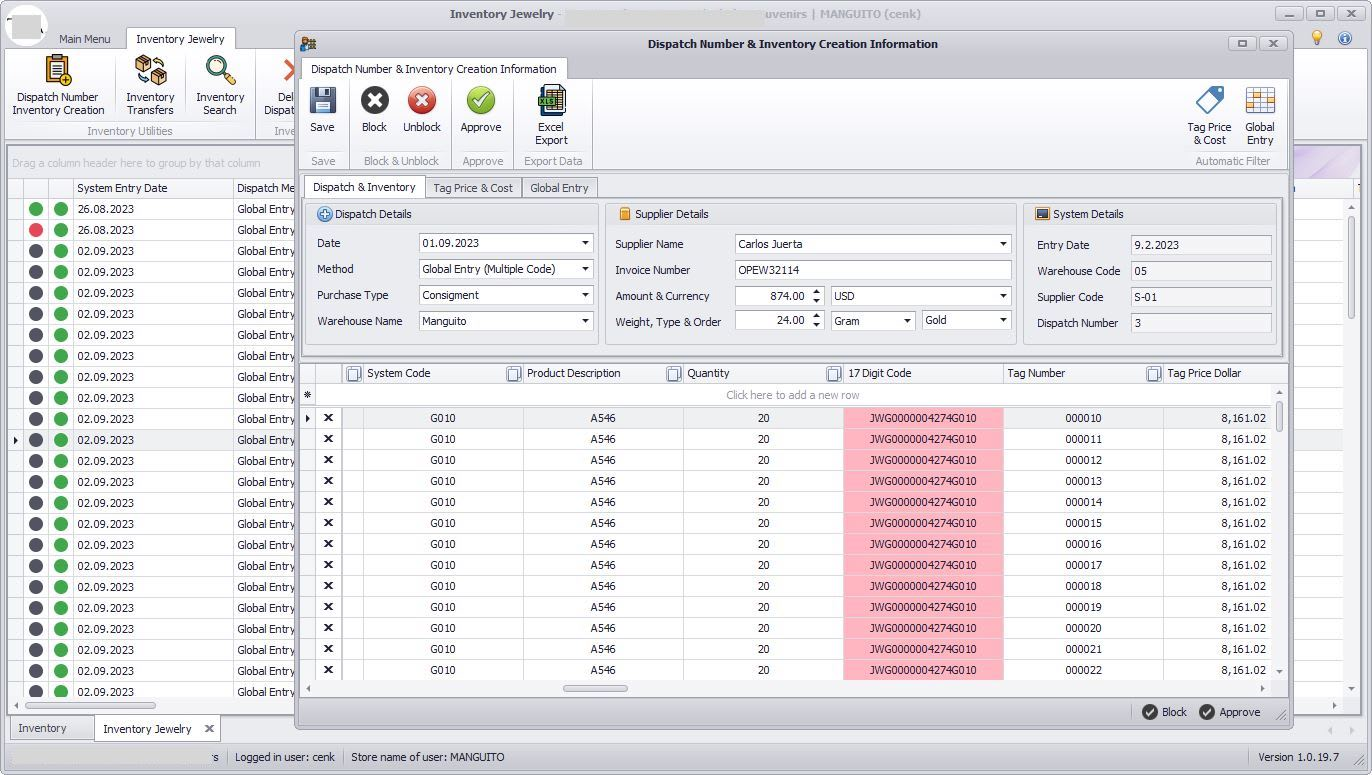Select cell with tag number 000015

[x=1083, y=523]
